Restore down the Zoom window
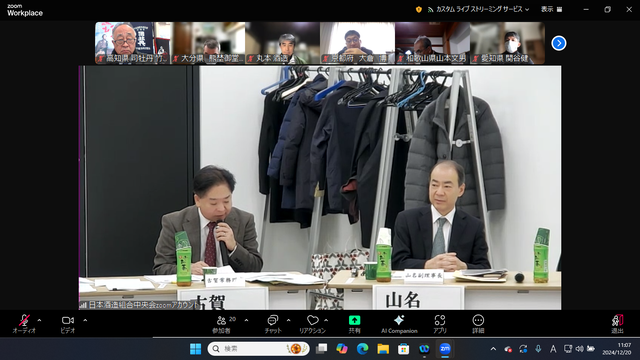Image resolution: width=640 pixels, height=360 pixels. pyautogui.click(x=607, y=9)
